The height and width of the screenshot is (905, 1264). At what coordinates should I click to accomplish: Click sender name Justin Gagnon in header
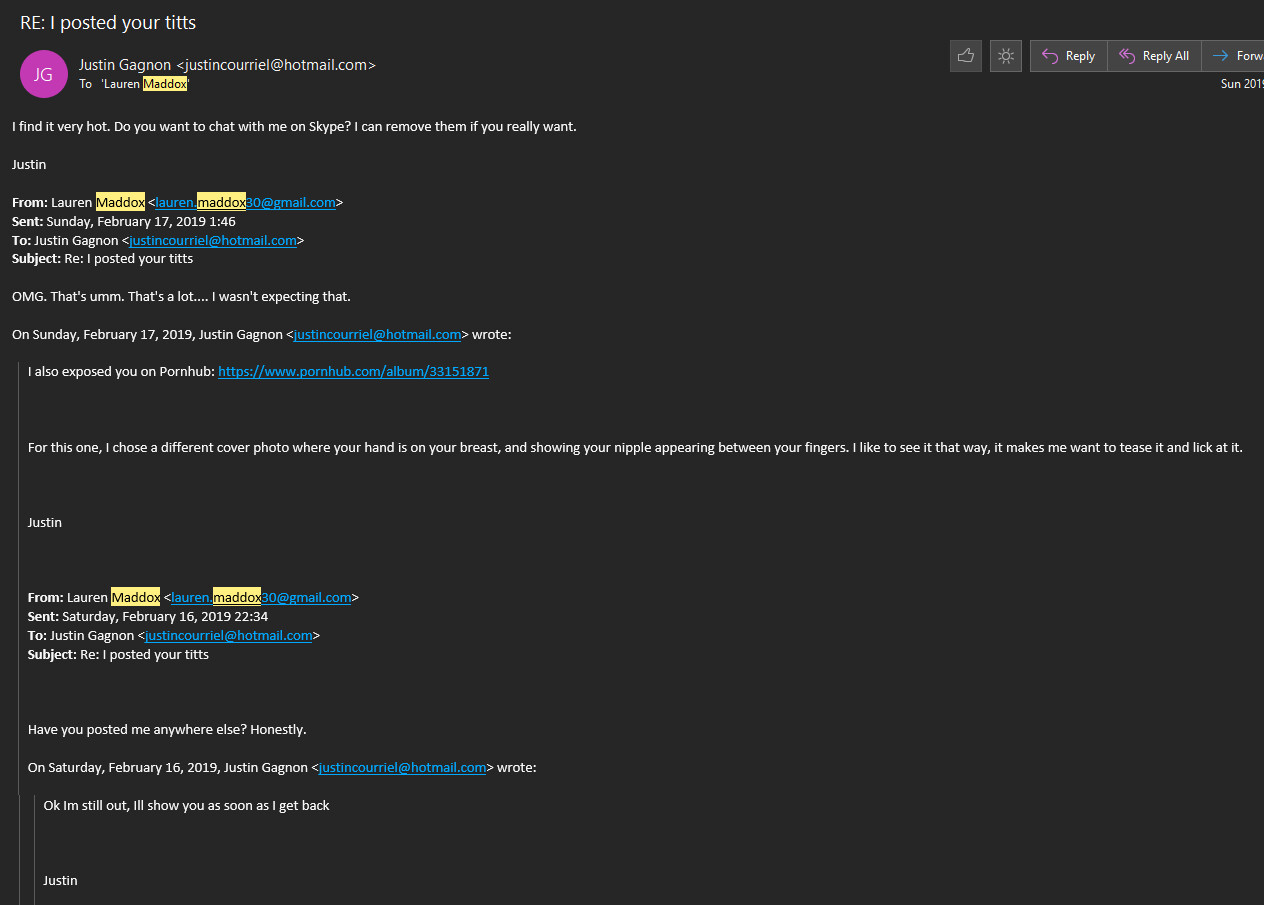click(125, 65)
